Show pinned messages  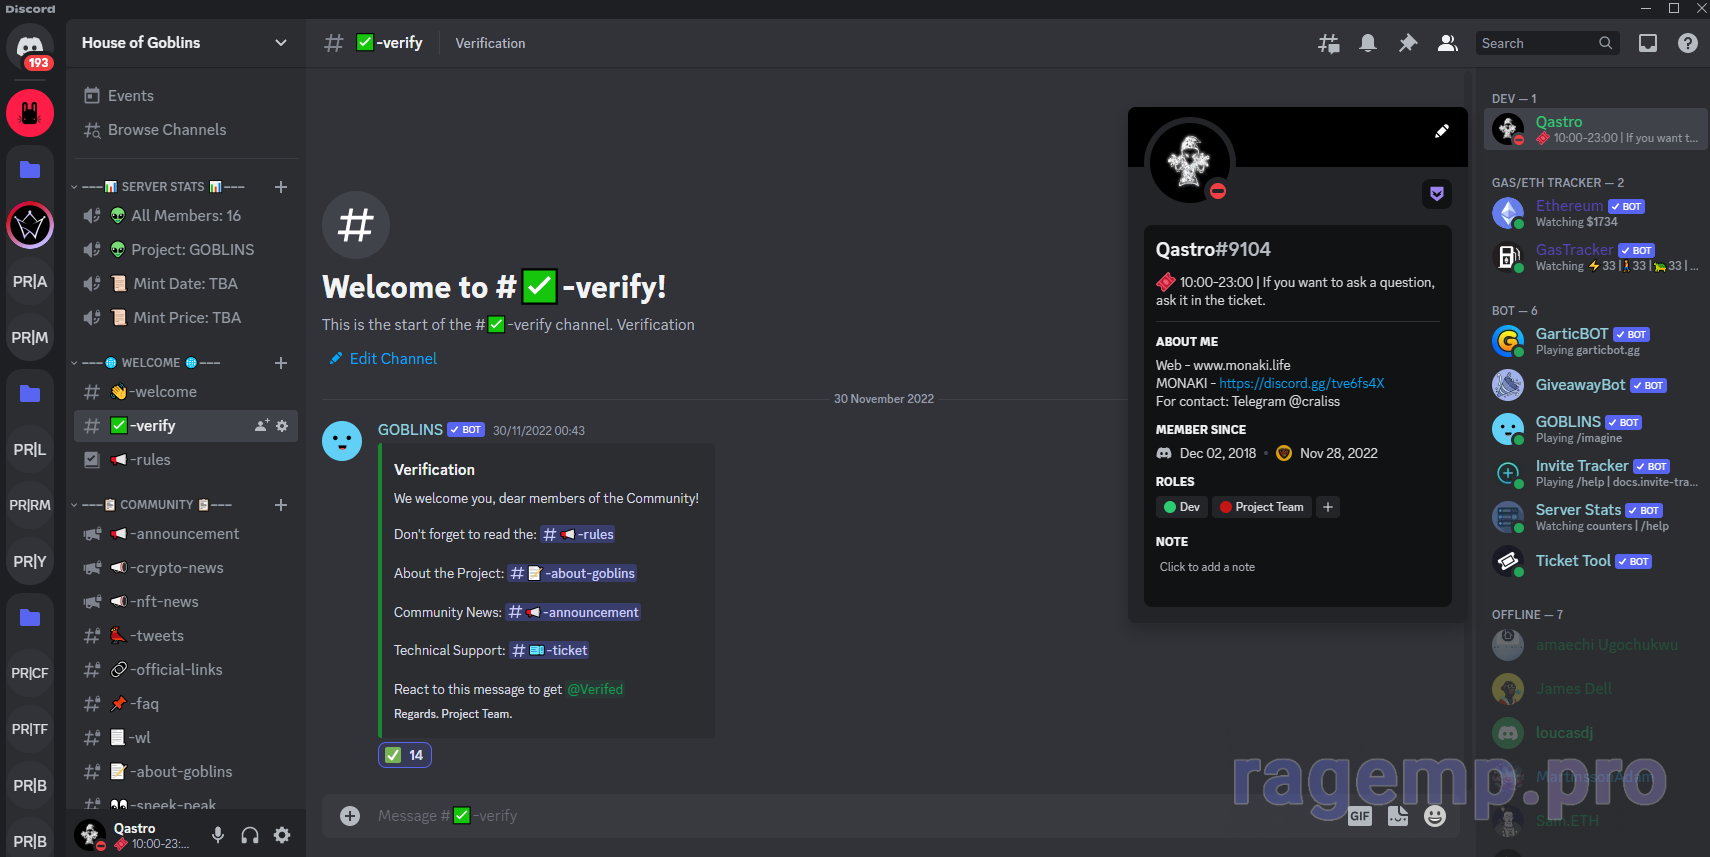click(x=1408, y=43)
